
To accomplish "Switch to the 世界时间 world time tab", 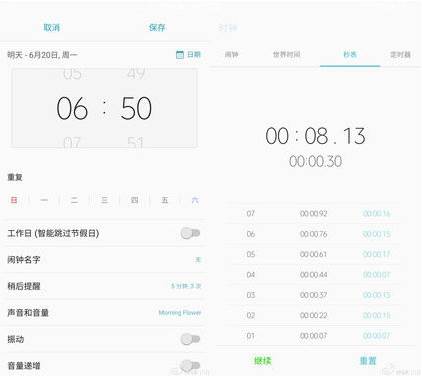I will [287, 54].
